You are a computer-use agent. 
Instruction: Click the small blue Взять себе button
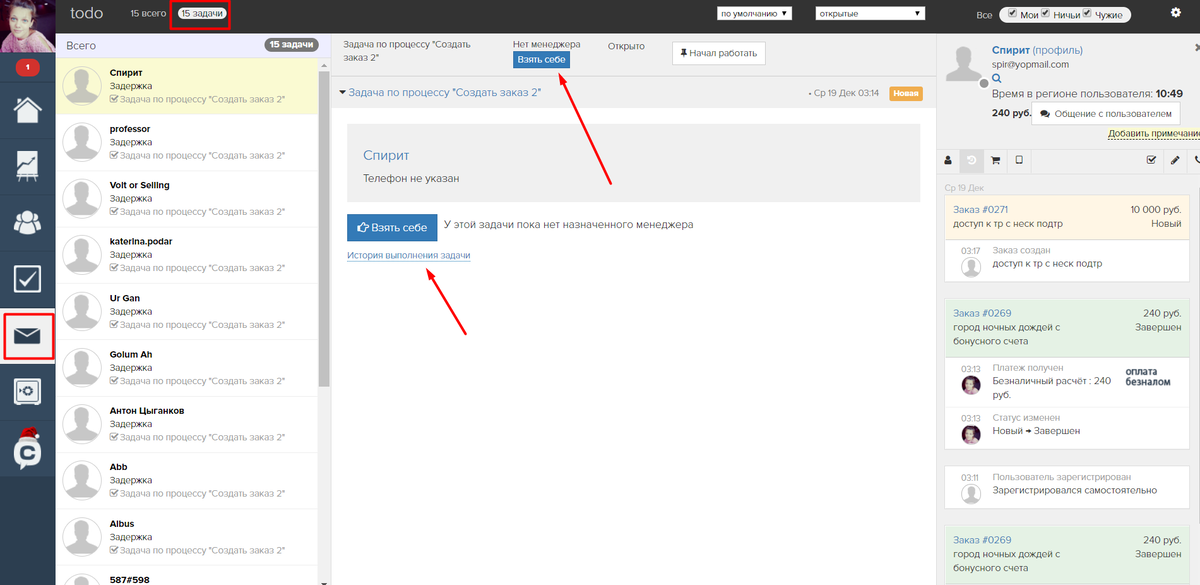coord(541,60)
